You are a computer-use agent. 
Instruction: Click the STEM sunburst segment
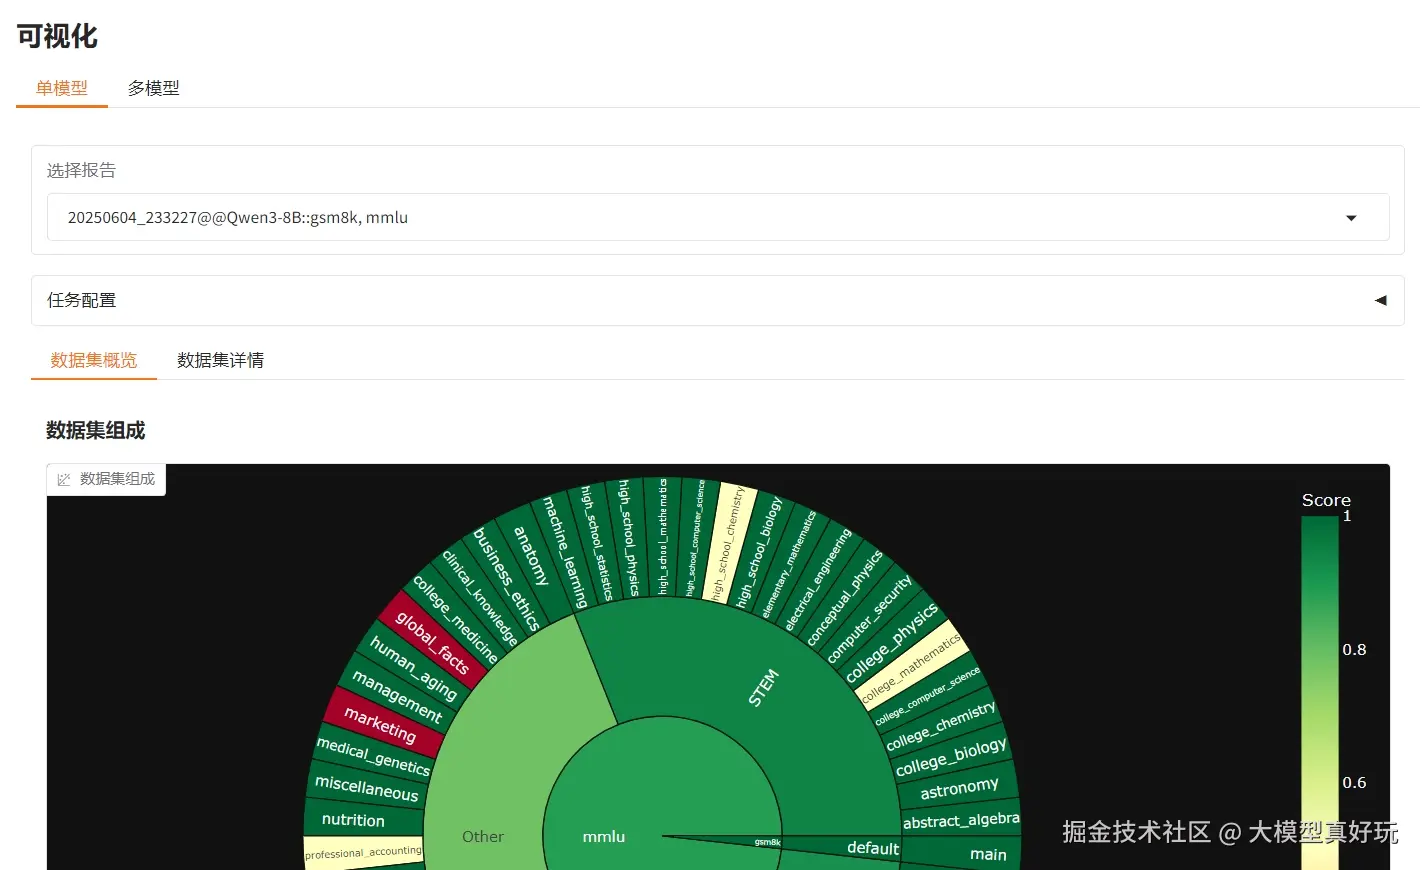click(x=763, y=688)
